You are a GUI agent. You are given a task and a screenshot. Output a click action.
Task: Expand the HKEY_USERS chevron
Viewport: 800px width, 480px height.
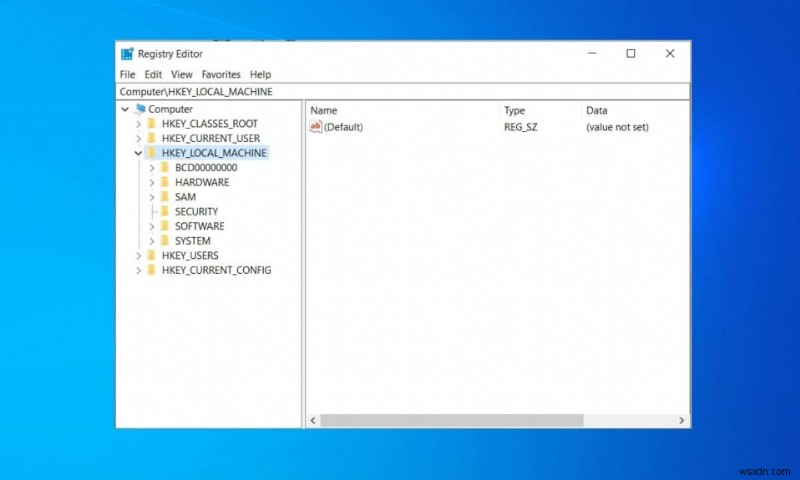coord(138,256)
